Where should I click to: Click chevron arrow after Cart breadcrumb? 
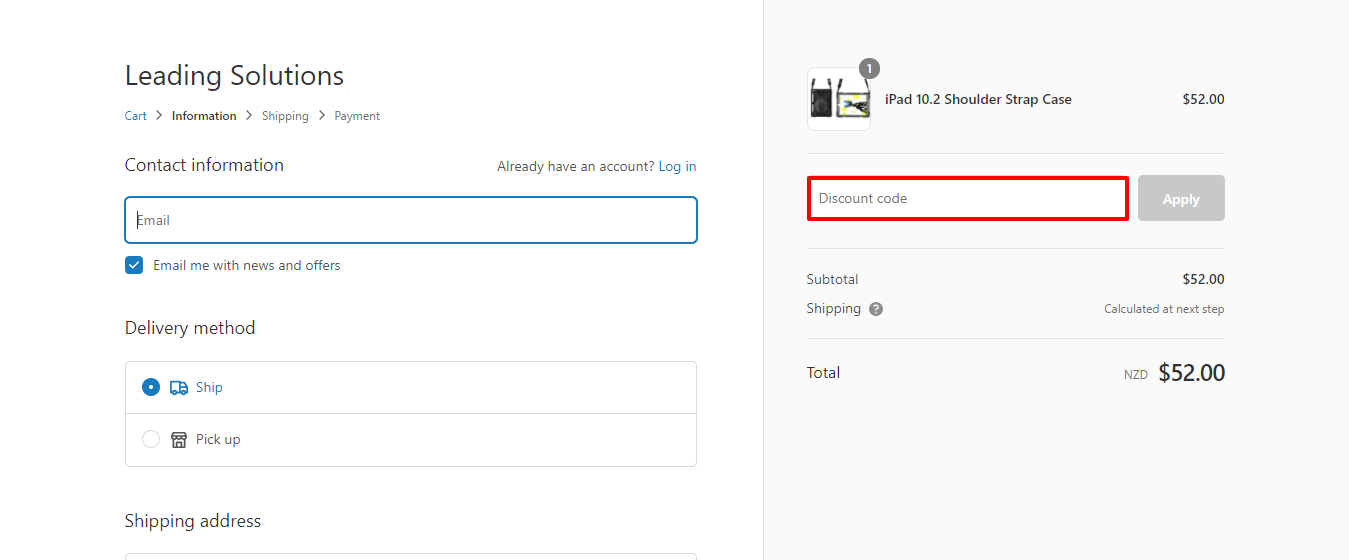[159, 116]
